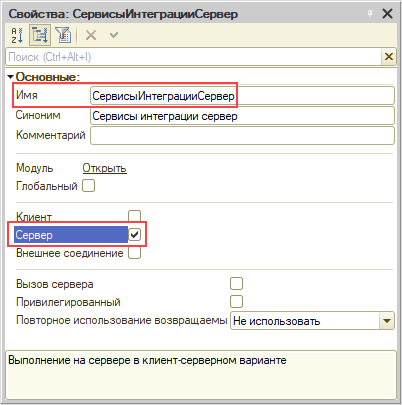Select the Клиент property label
This screenshot has width=402, height=405.
pyautogui.click(x=34, y=217)
